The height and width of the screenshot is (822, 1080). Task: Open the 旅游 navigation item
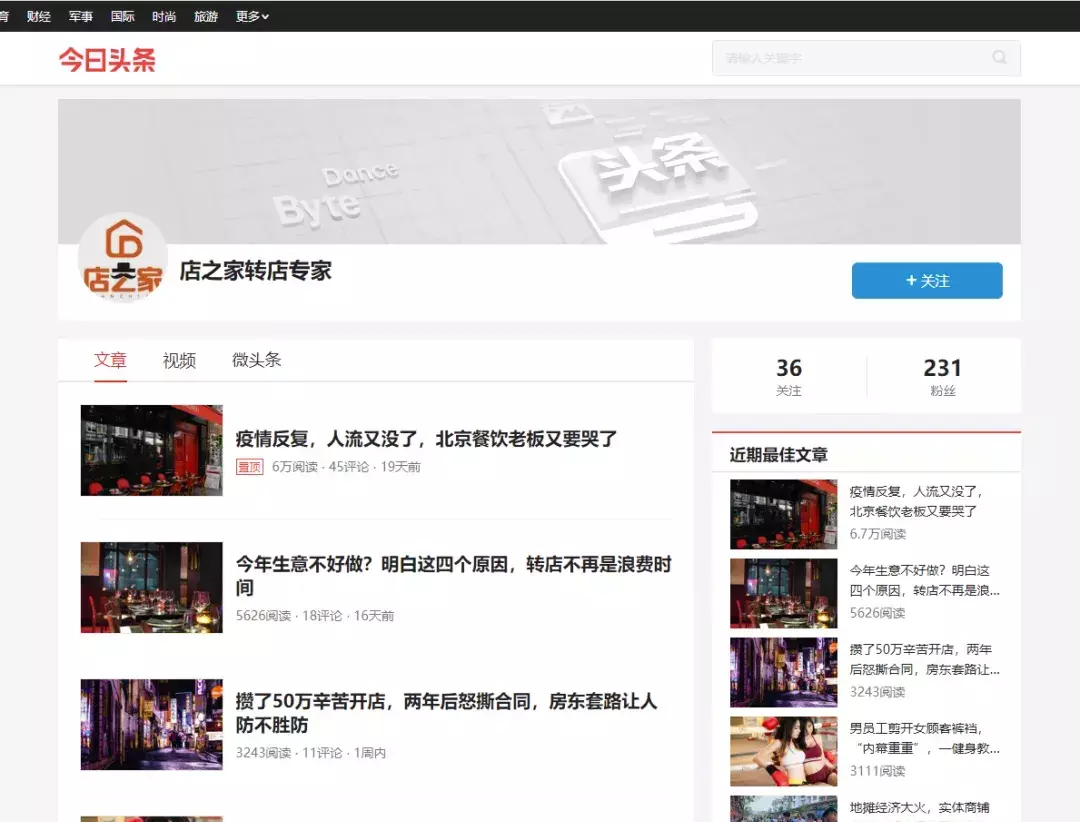206,16
